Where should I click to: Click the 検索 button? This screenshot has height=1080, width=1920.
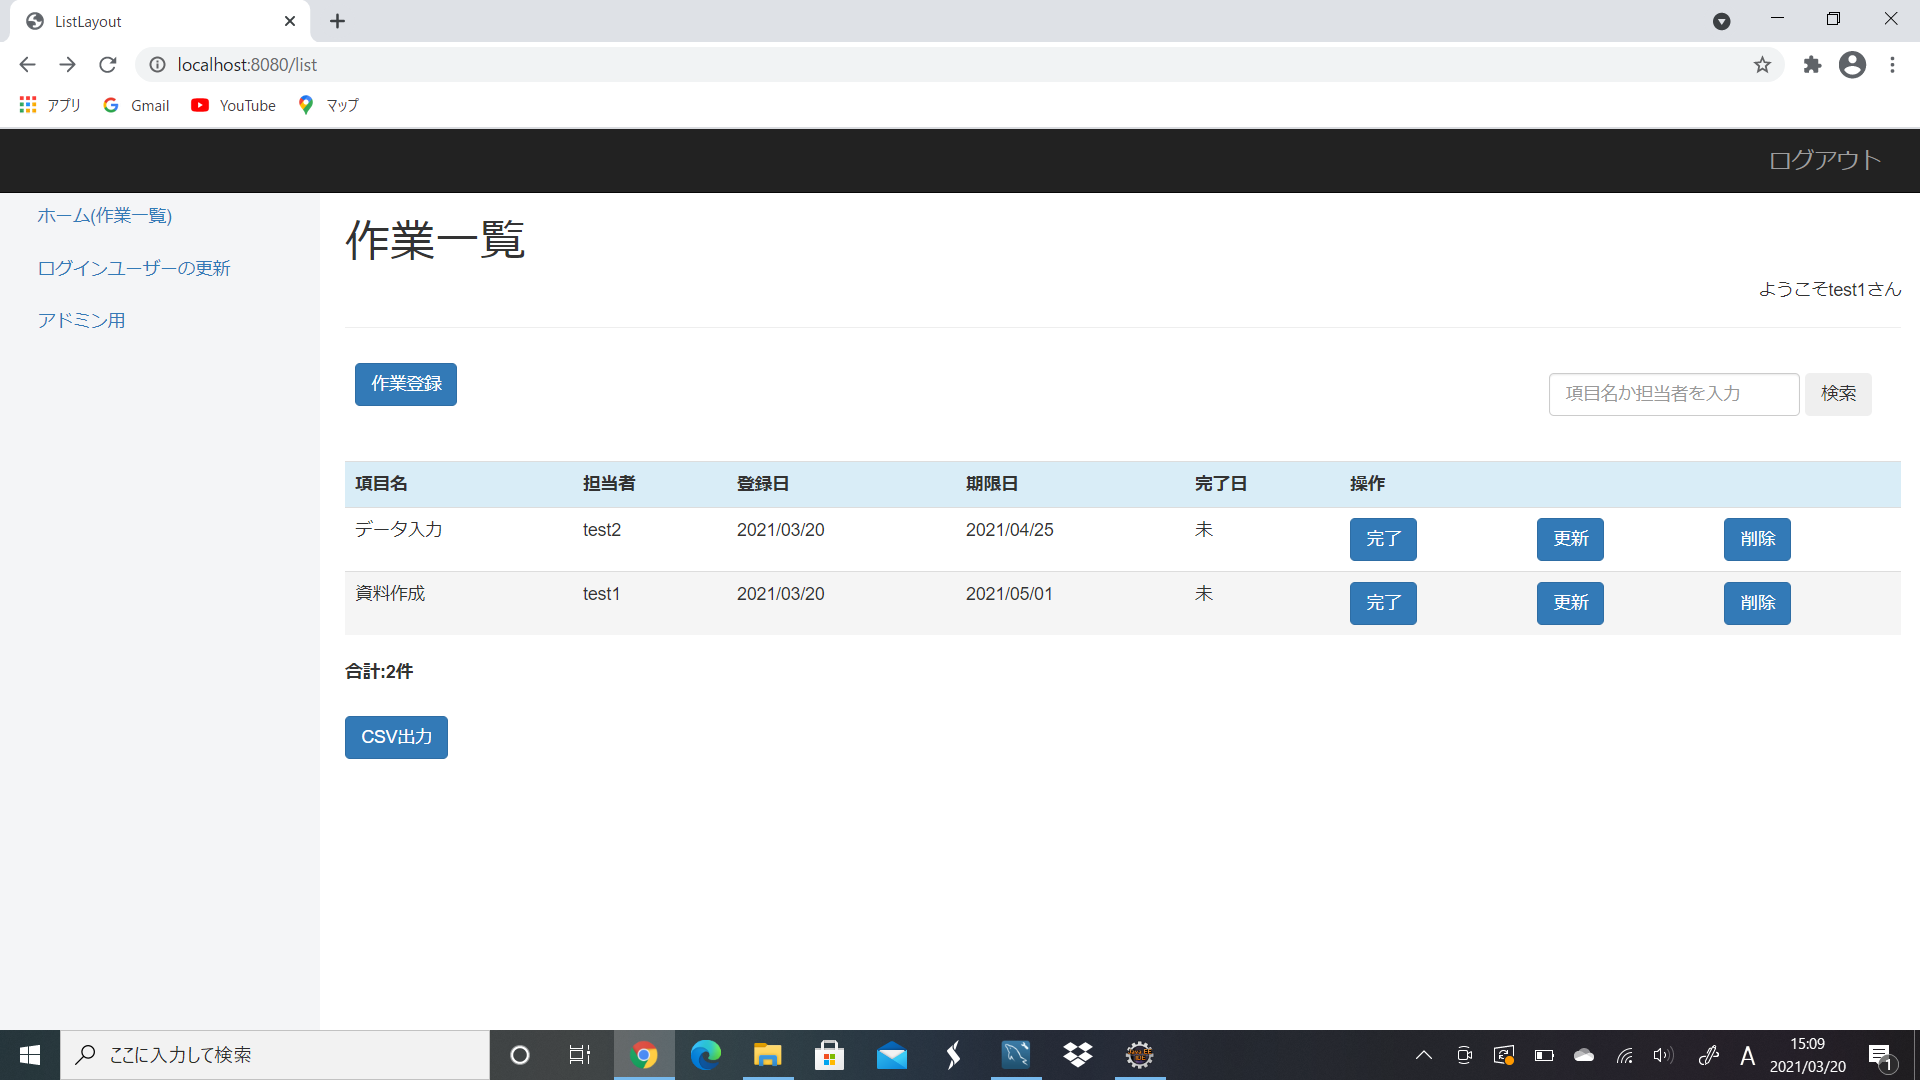(1838, 394)
